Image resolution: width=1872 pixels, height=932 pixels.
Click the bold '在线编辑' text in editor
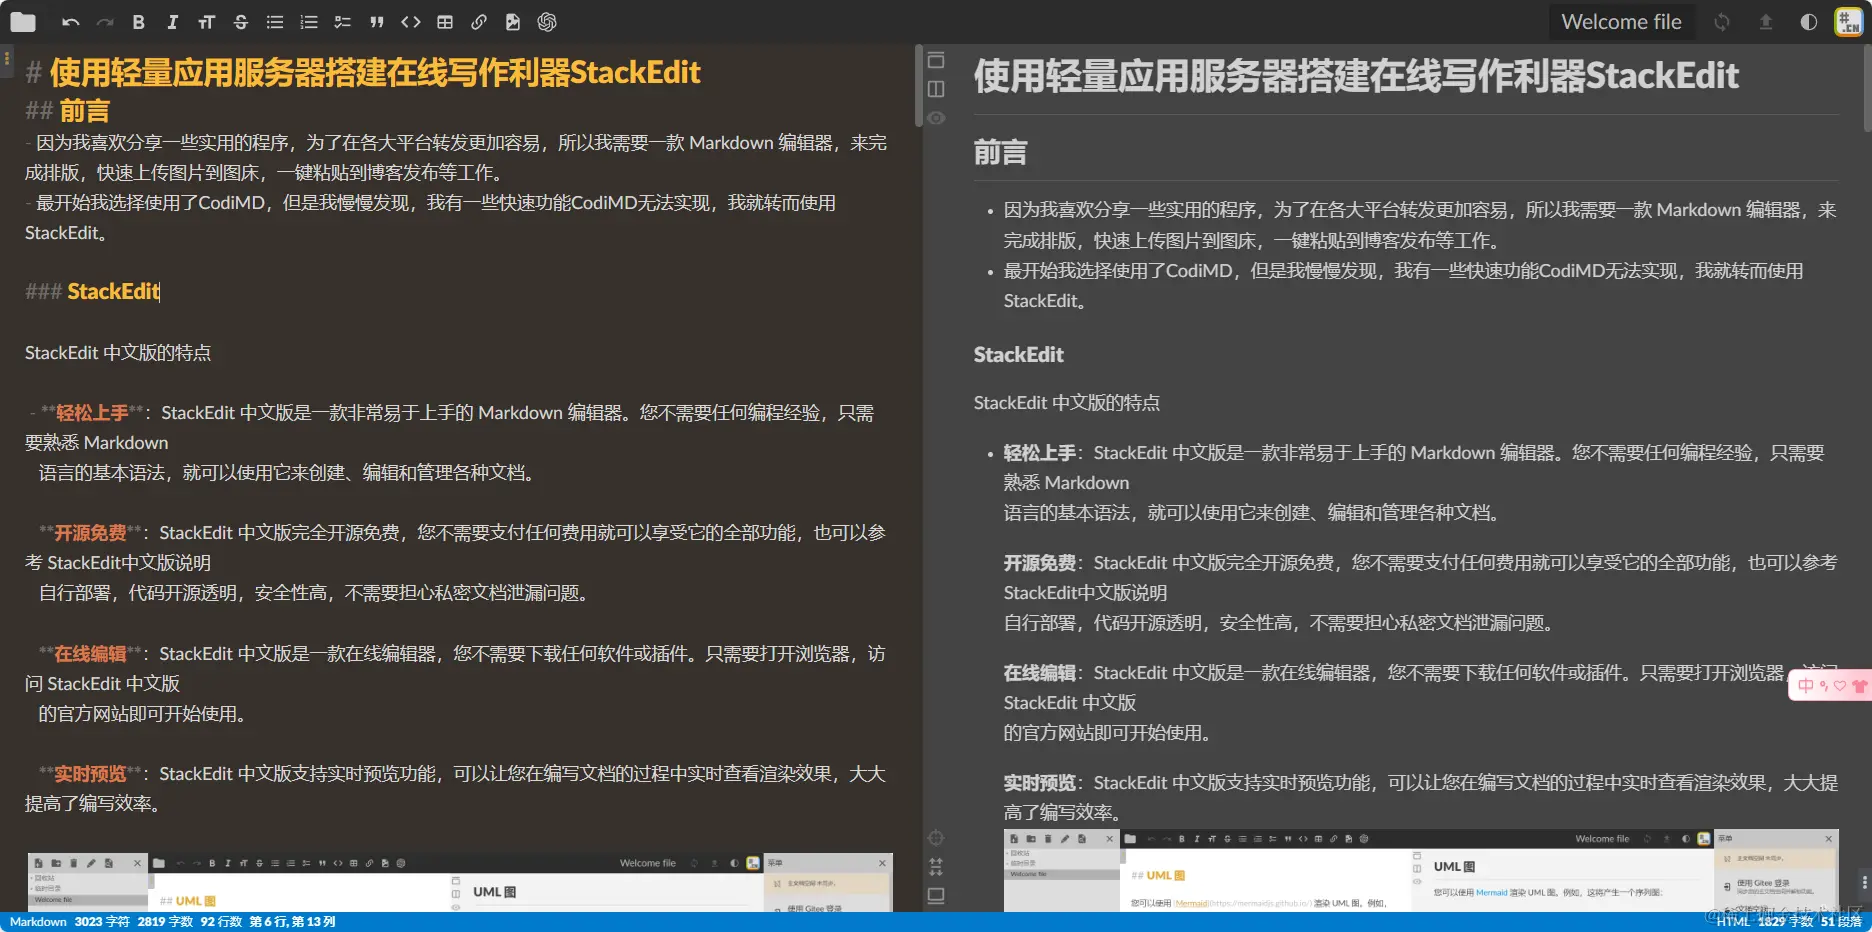point(90,654)
